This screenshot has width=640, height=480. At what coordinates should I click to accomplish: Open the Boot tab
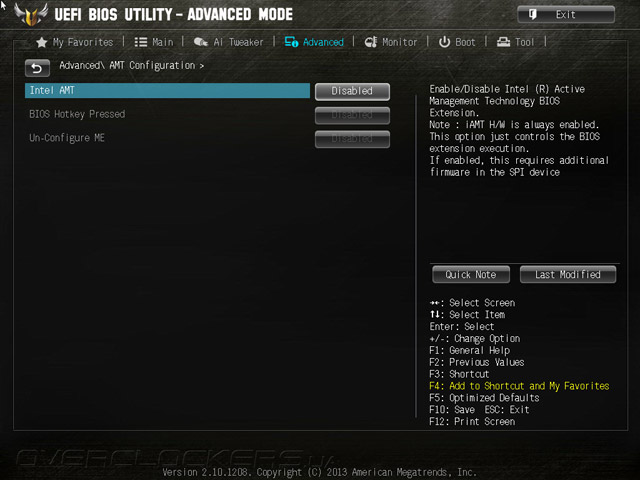click(457, 42)
